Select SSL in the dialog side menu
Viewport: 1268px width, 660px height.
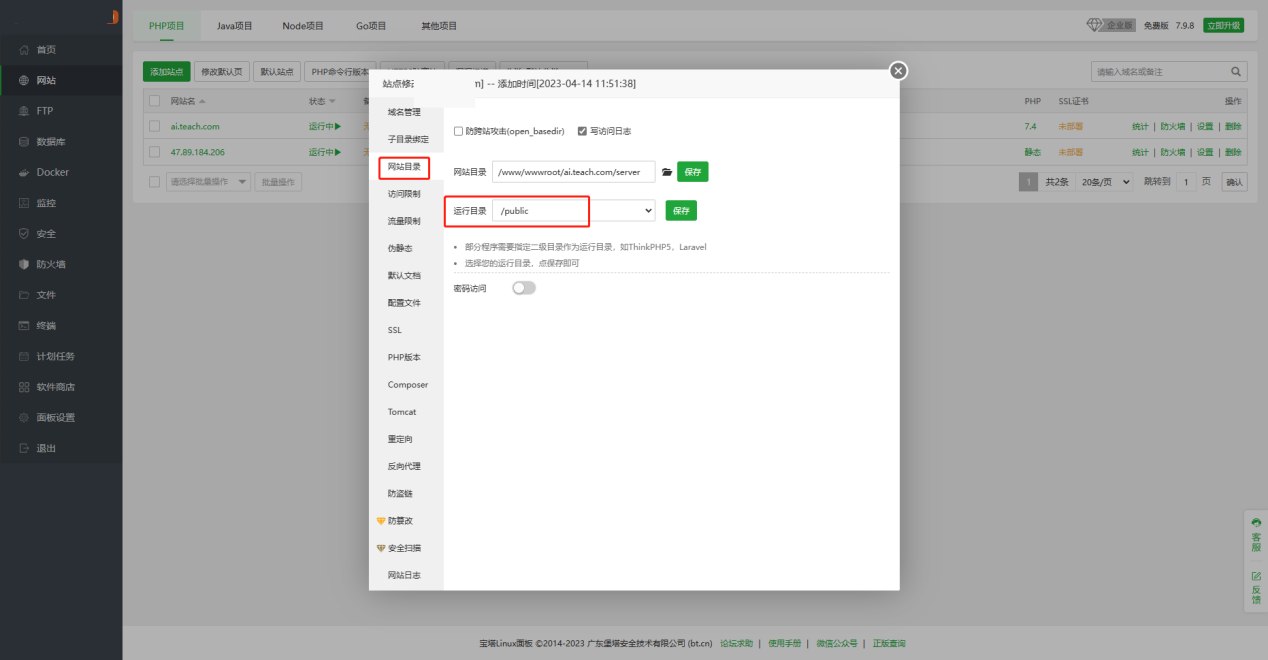pyautogui.click(x=395, y=330)
